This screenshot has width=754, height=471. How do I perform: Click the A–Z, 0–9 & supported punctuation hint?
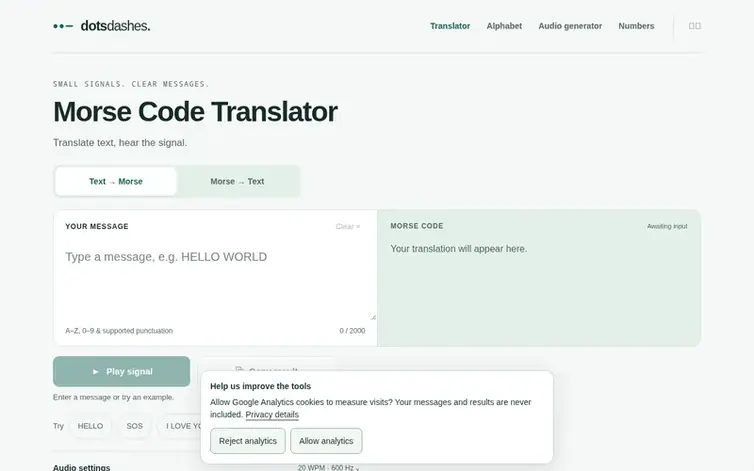(119, 331)
